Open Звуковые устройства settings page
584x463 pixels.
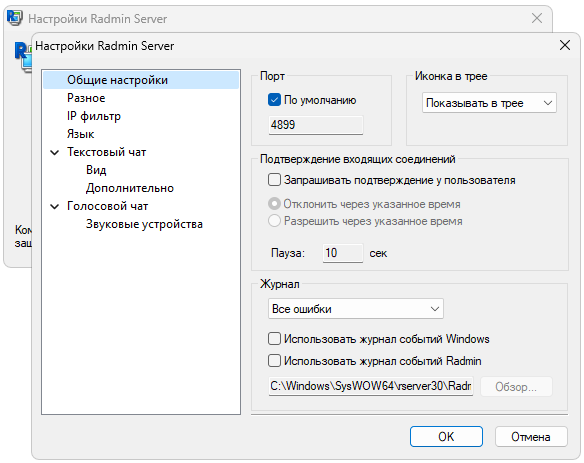(144, 224)
